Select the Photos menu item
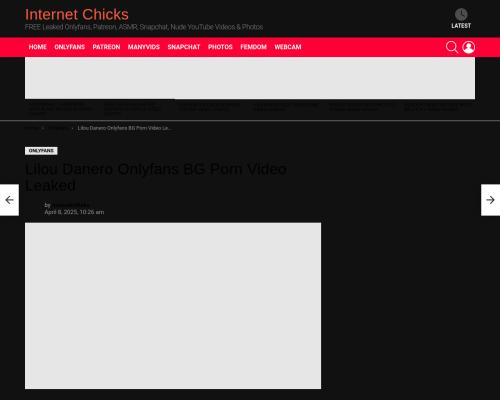 click(220, 47)
